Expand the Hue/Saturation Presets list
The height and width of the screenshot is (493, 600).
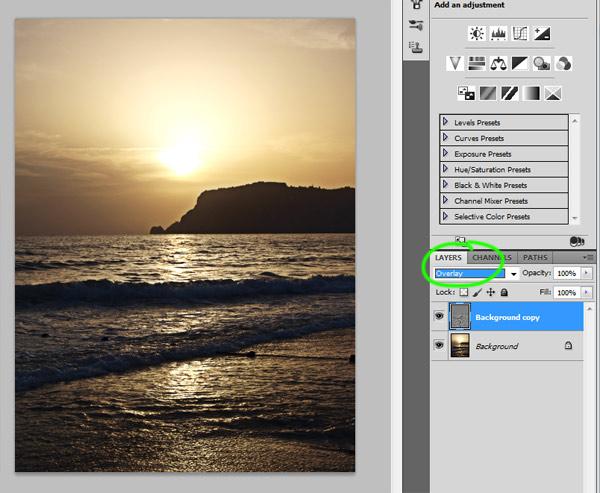click(445, 169)
